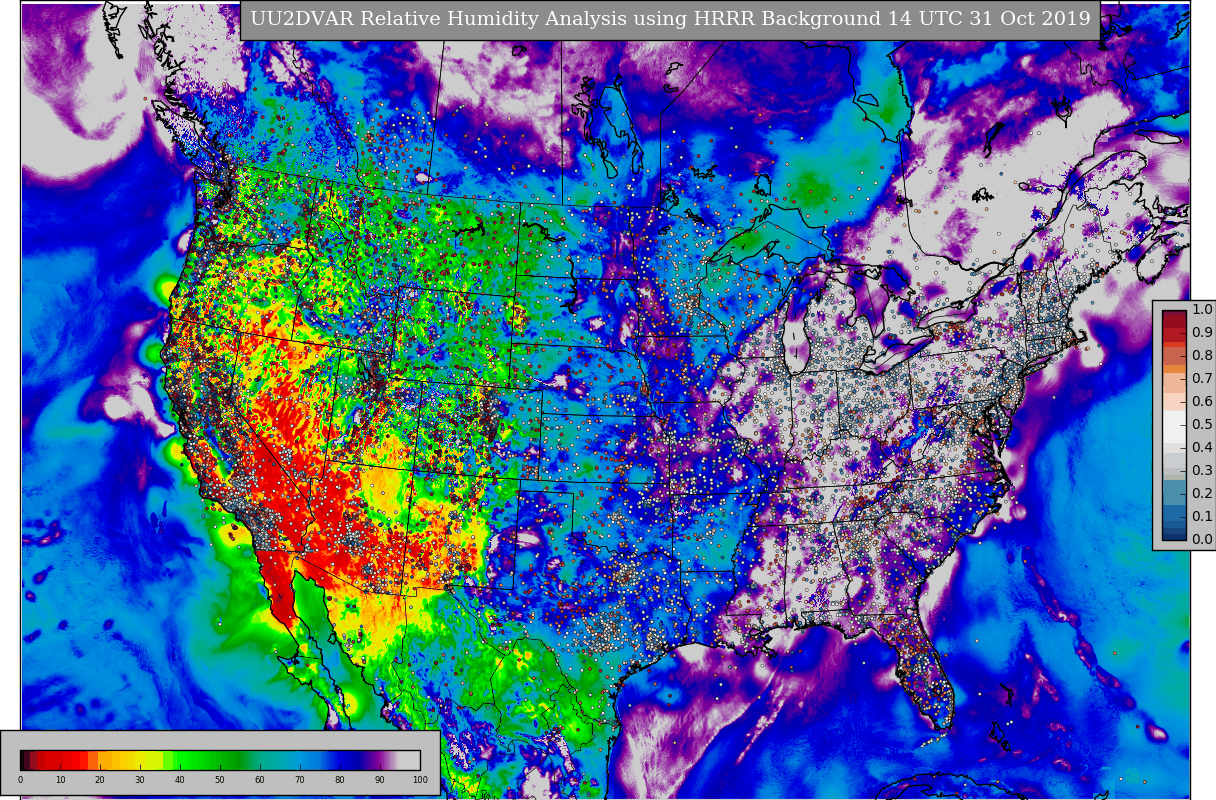Click the 30 tick label on the humidity colorbar
The image size is (1216, 800).
click(140, 780)
